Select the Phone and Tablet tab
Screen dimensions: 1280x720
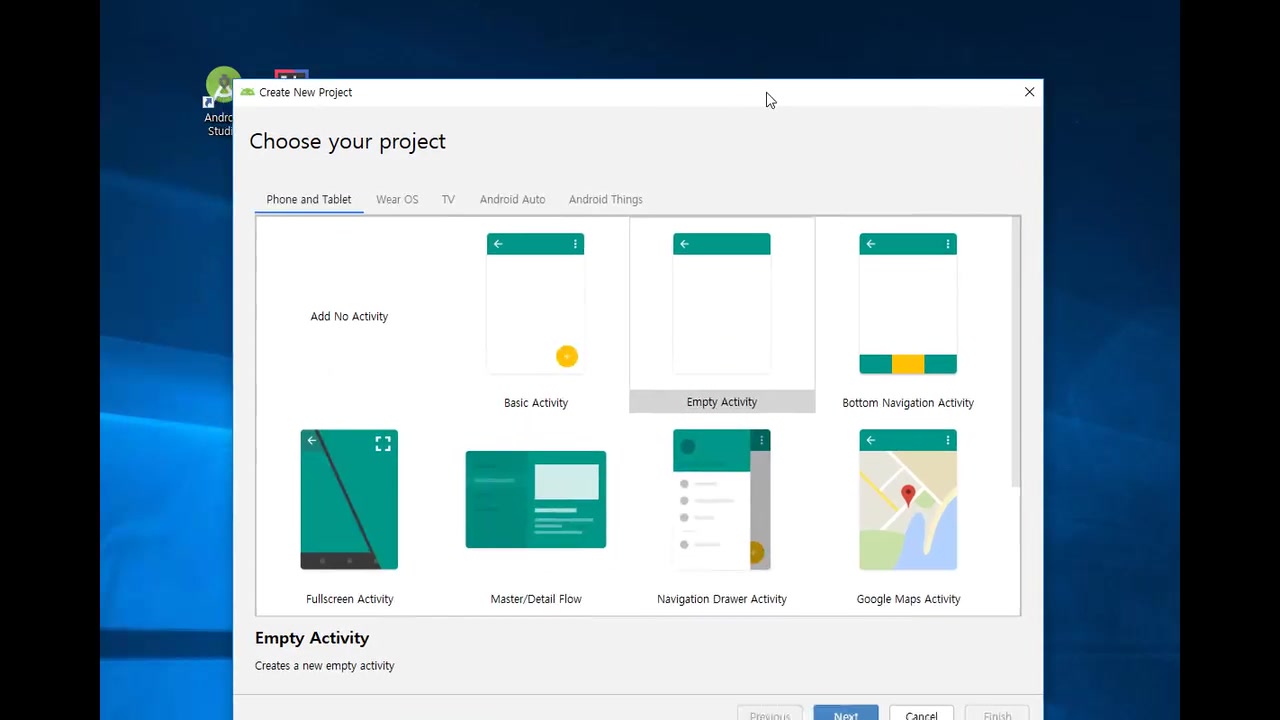(308, 199)
